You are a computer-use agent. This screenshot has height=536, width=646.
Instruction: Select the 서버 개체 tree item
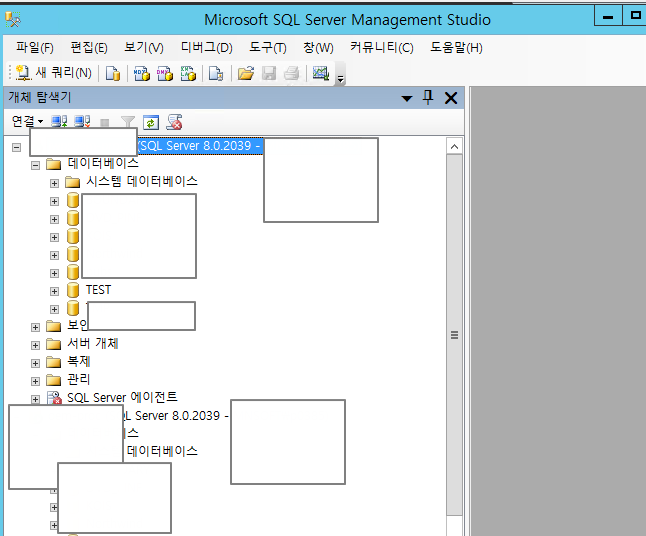tap(93, 344)
